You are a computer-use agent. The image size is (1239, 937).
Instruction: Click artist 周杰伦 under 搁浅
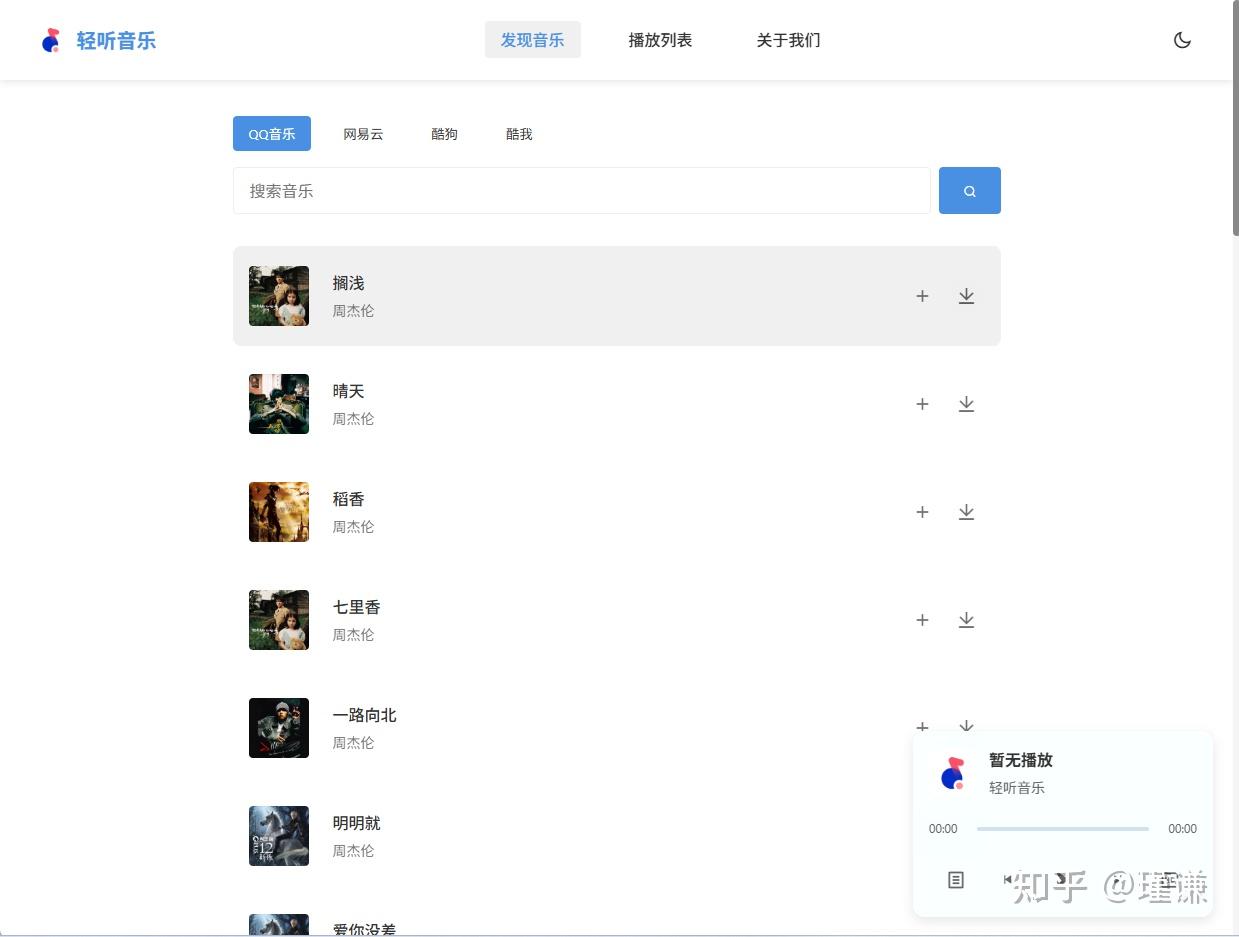[x=353, y=311]
